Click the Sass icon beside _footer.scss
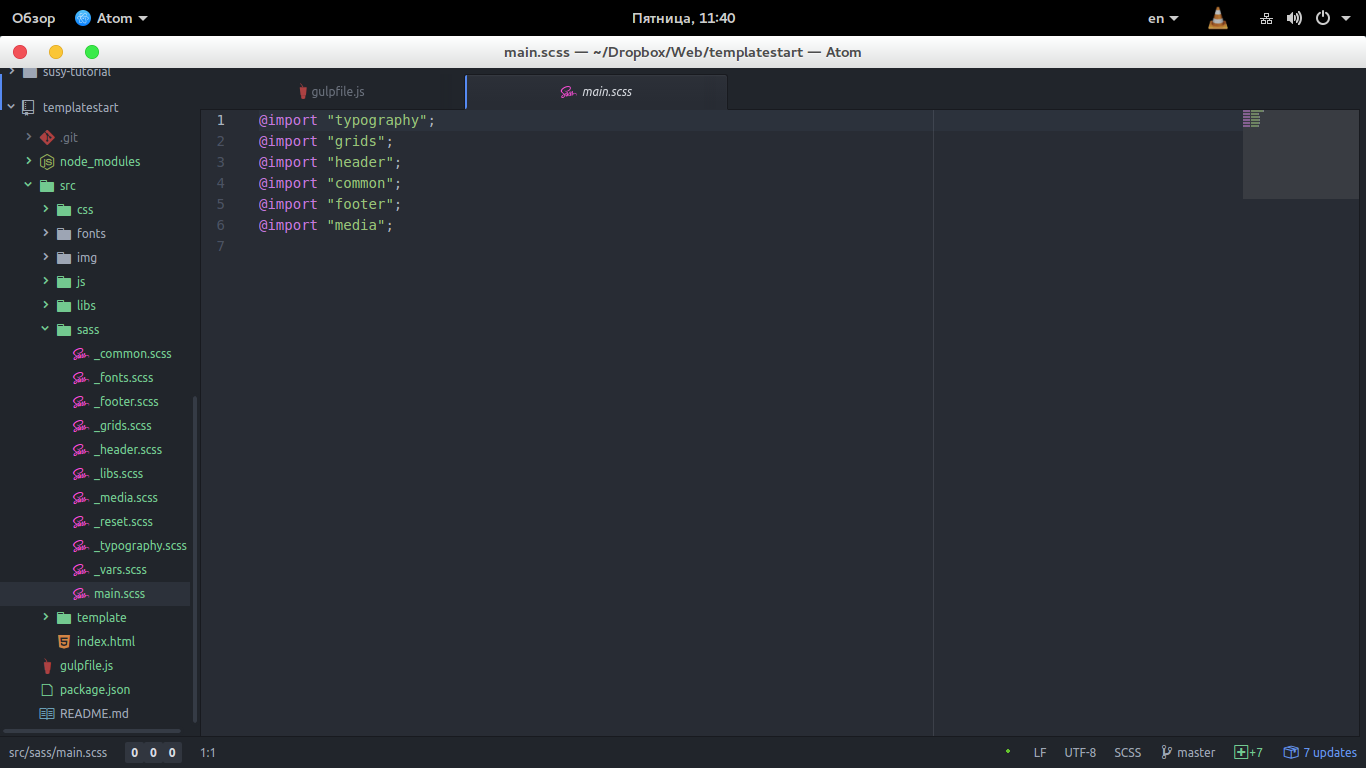1366x768 pixels. 80,402
